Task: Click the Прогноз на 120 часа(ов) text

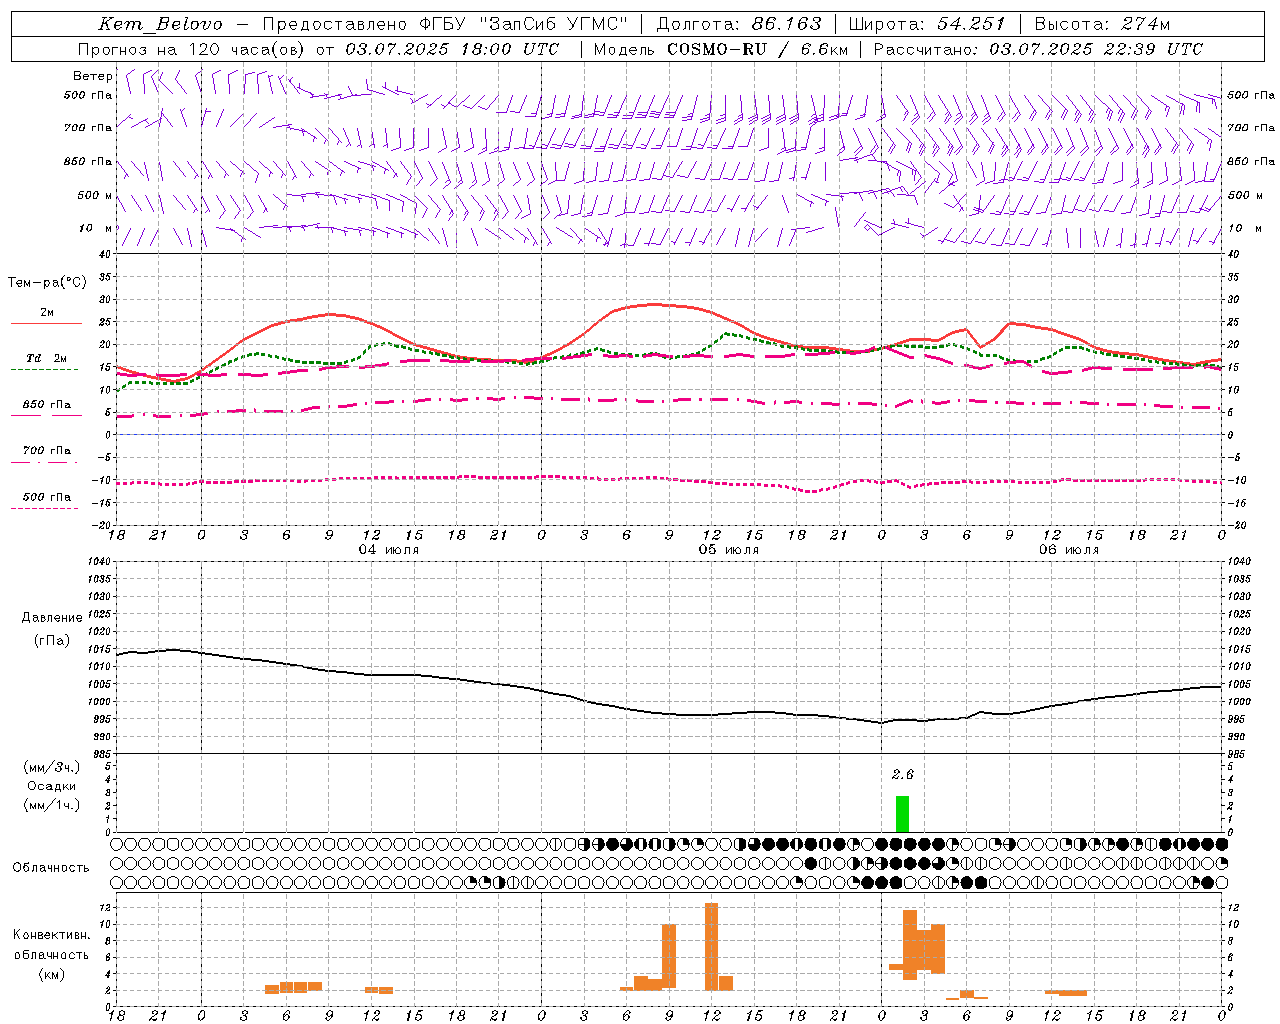Action: tap(192, 49)
